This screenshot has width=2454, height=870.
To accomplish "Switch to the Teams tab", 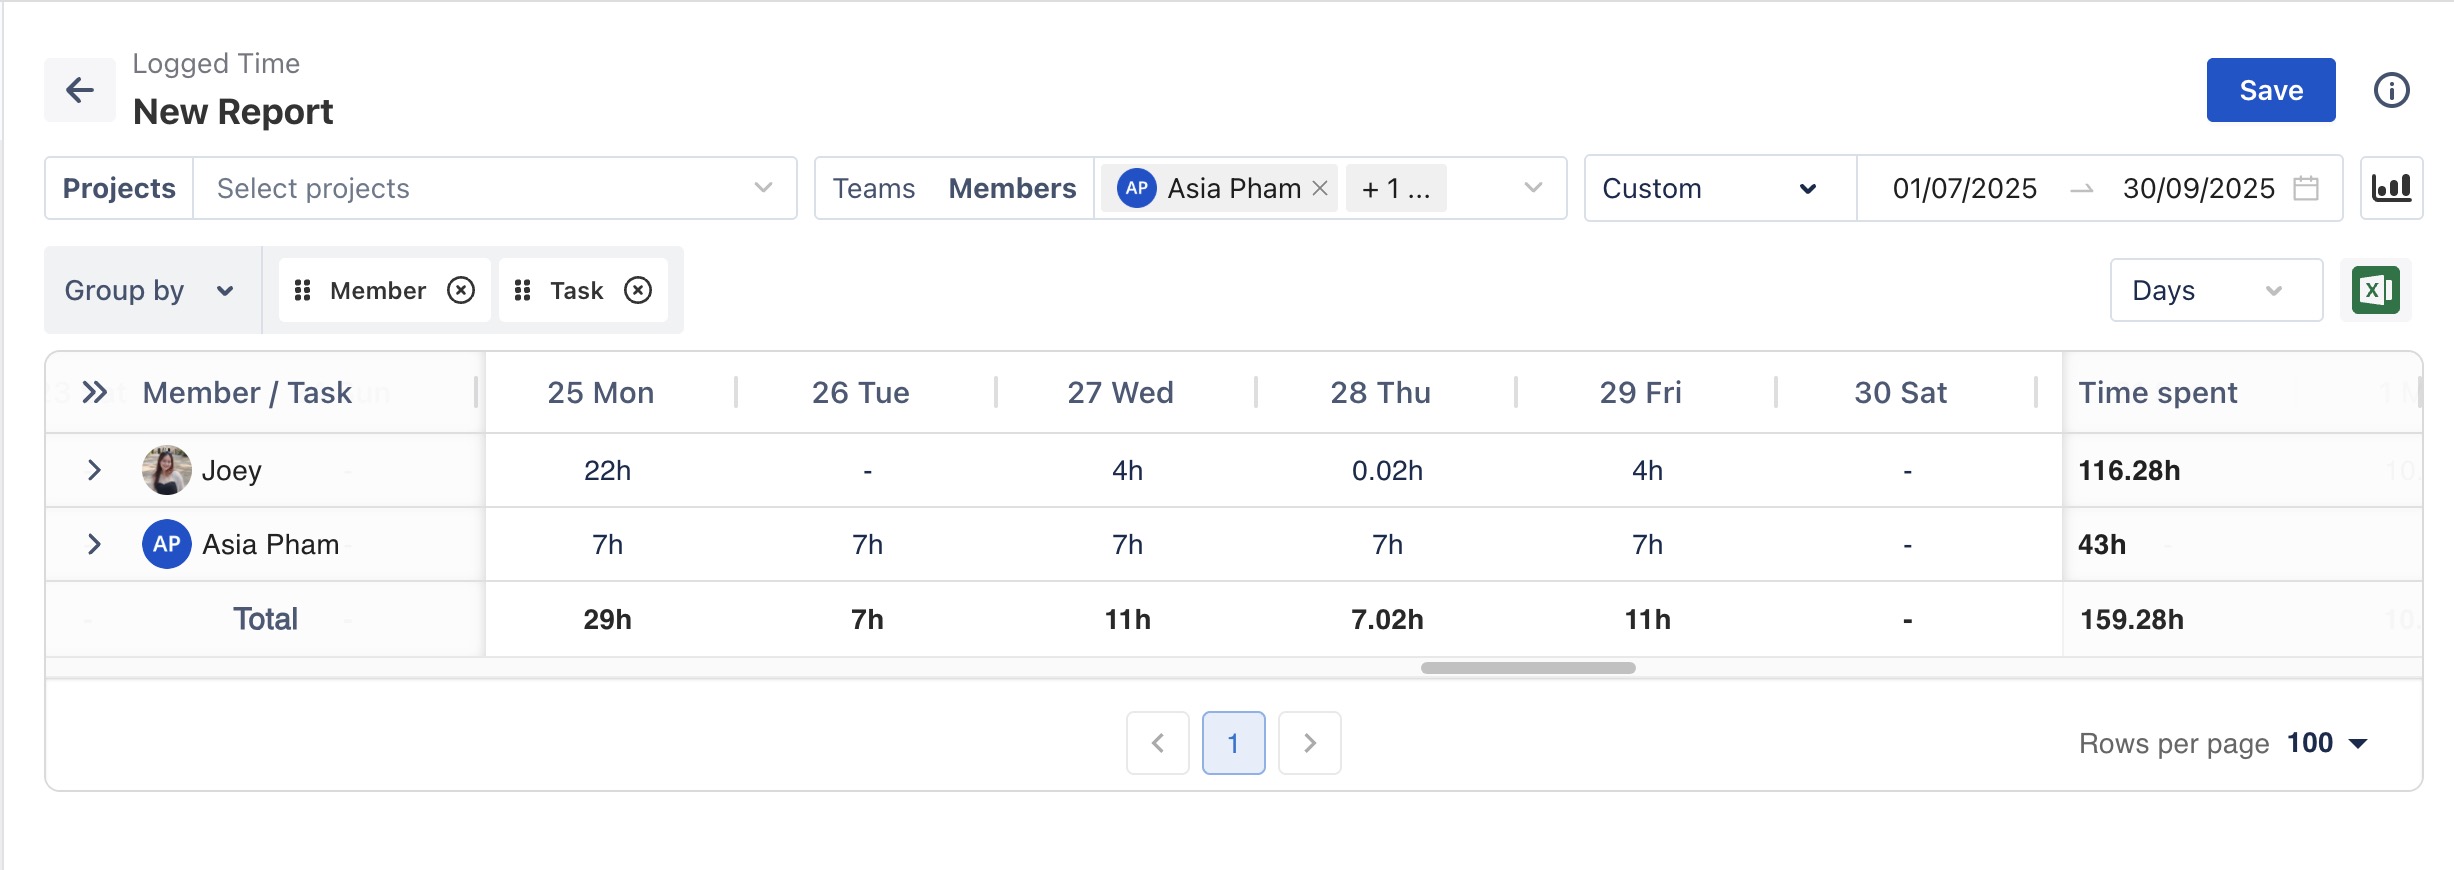I will [873, 188].
